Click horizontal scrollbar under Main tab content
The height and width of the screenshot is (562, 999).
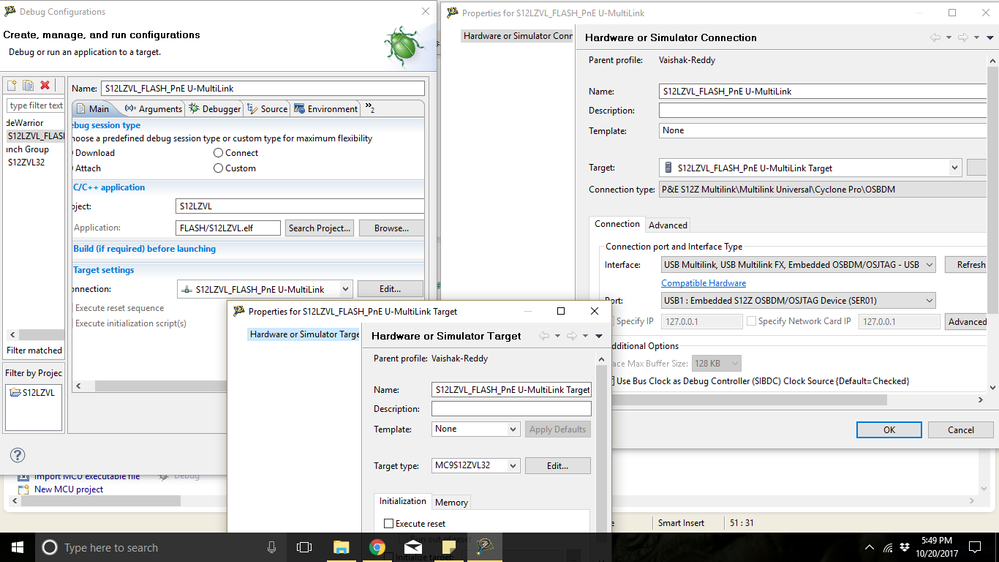coord(161,385)
